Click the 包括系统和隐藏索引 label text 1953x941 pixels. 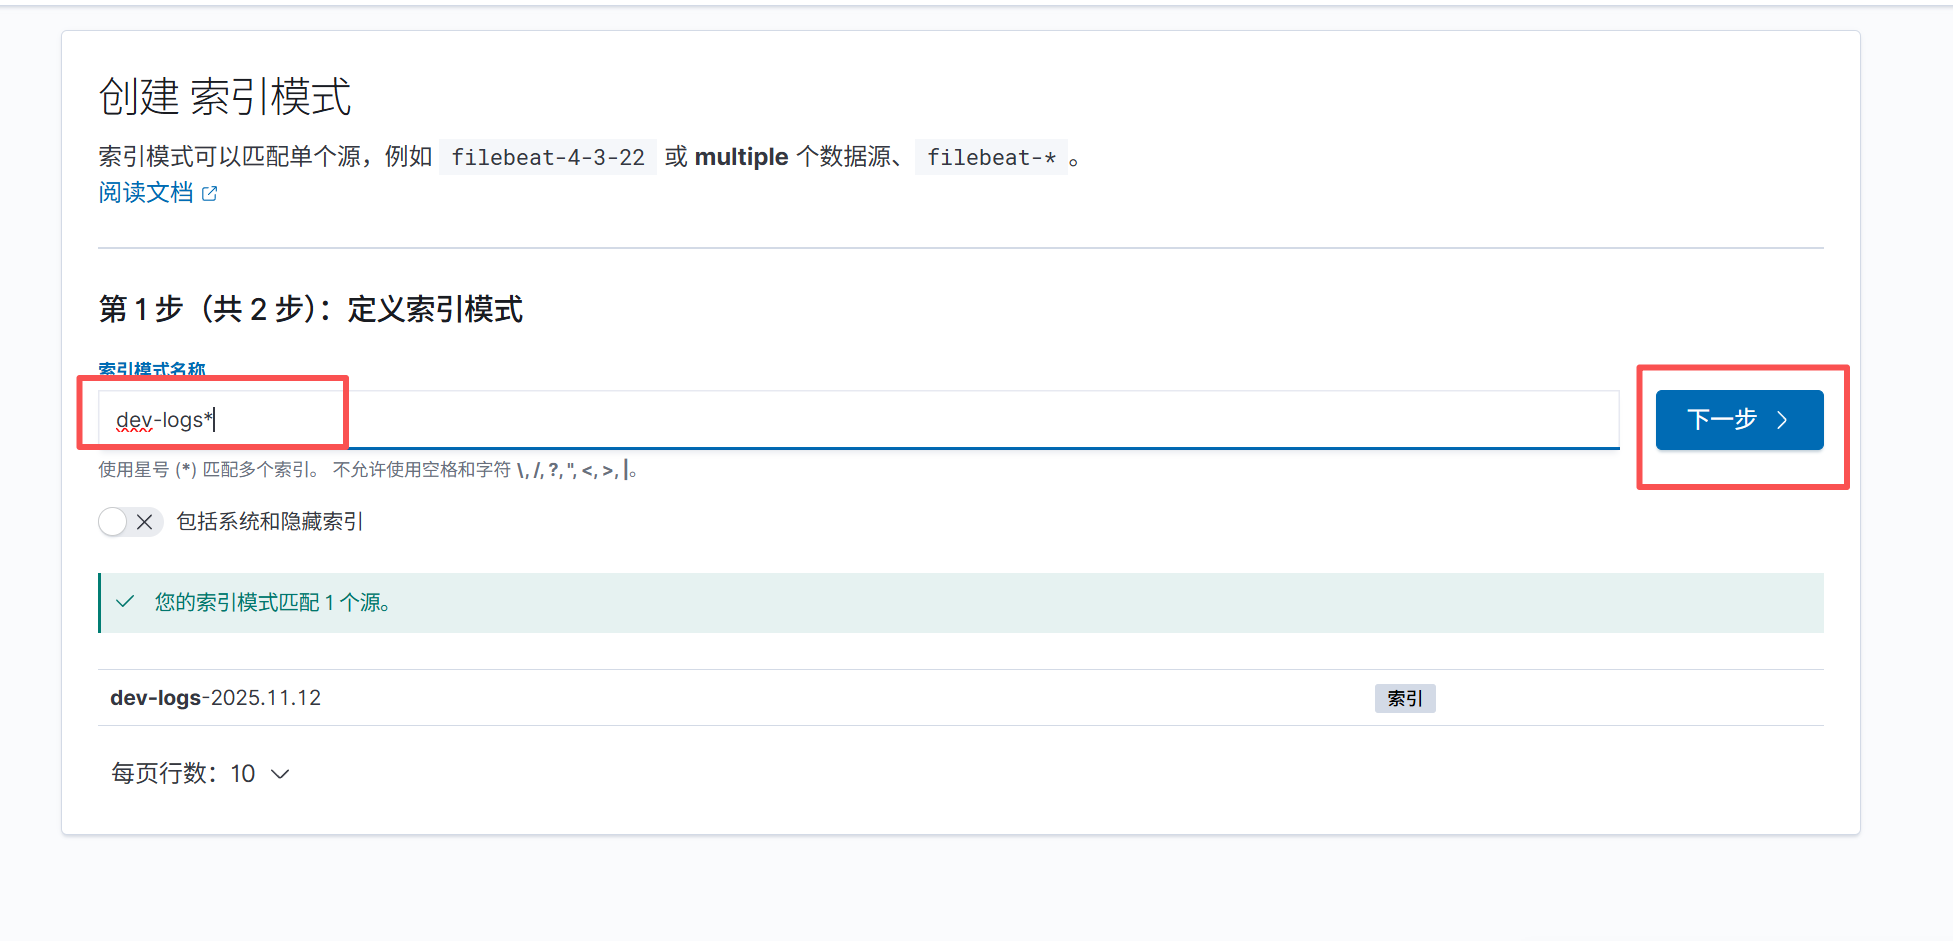pyautogui.click(x=270, y=522)
